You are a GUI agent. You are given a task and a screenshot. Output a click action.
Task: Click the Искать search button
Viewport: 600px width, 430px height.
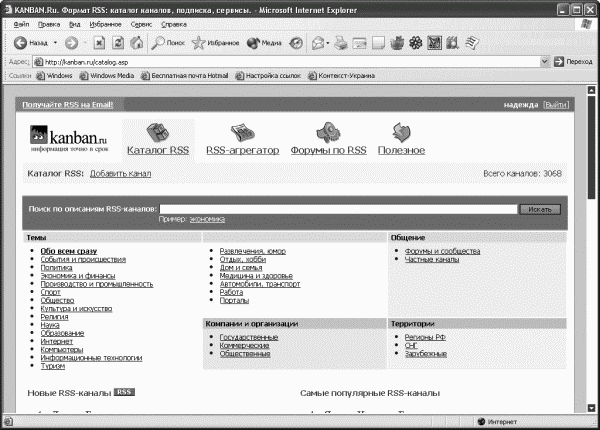[540, 209]
